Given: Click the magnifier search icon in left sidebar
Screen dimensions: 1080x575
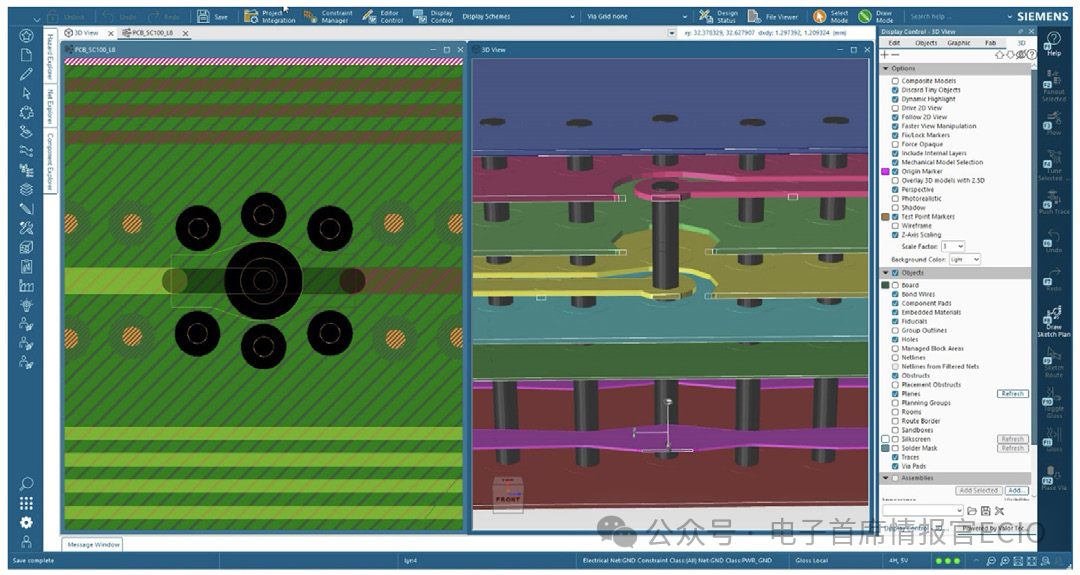Looking at the screenshot, I should 26,483.
